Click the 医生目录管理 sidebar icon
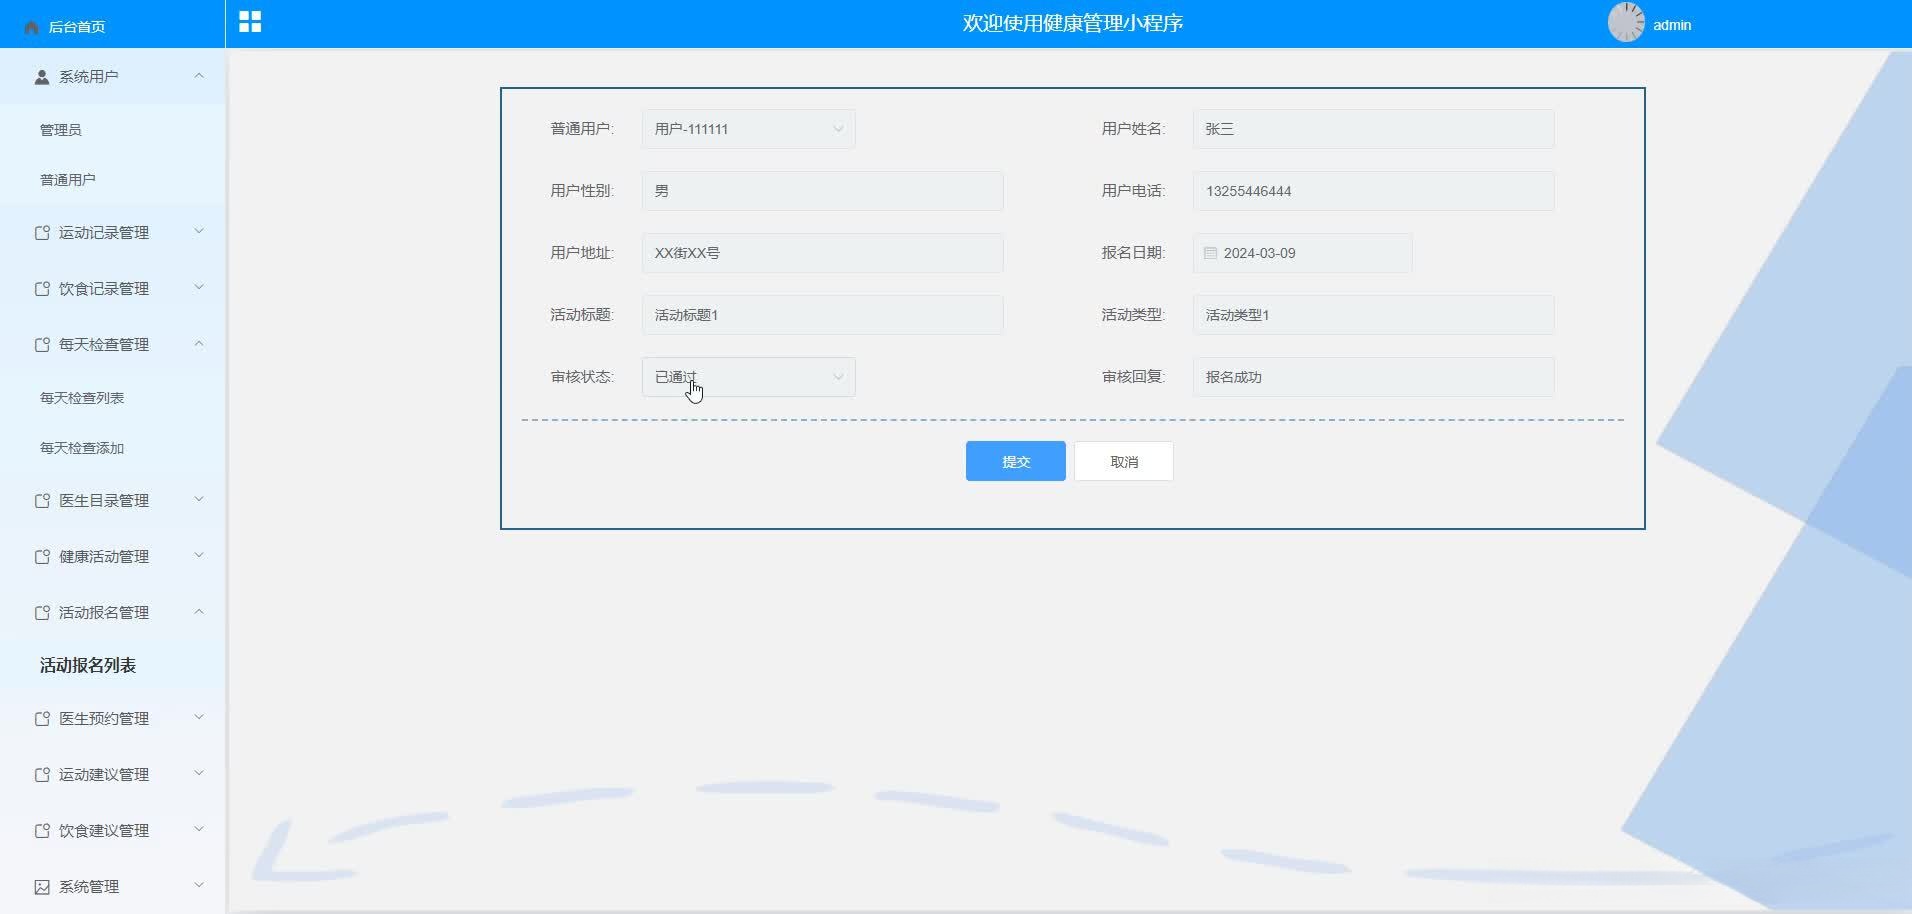Image resolution: width=1912 pixels, height=914 pixels. click(x=41, y=500)
